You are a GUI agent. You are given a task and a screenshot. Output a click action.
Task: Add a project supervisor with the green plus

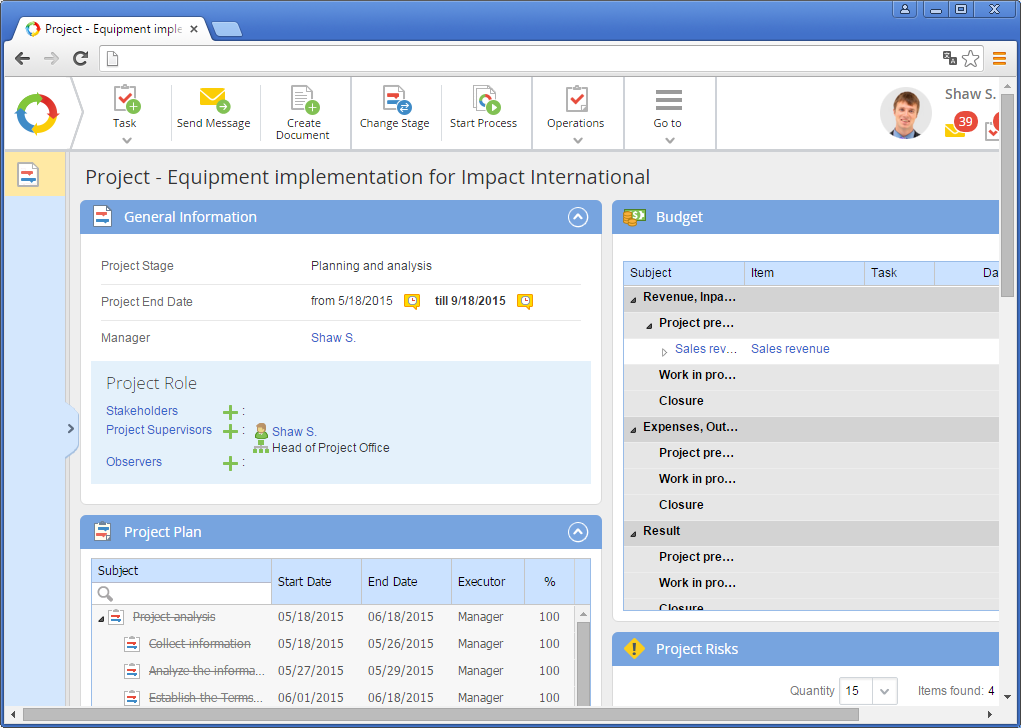tap(230, 431)
